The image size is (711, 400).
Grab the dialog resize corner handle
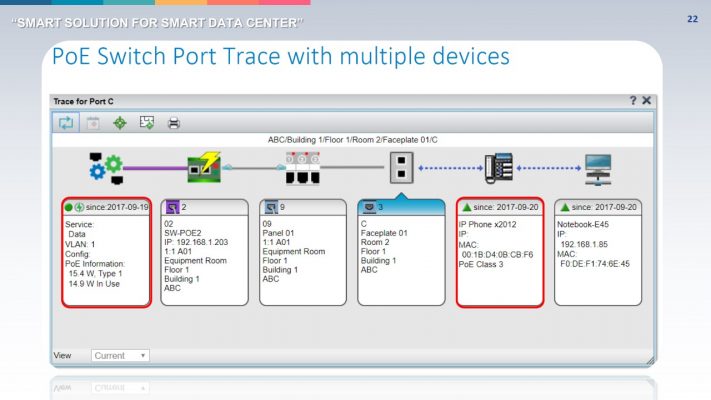pyautogui.click(x=650, y=361)
